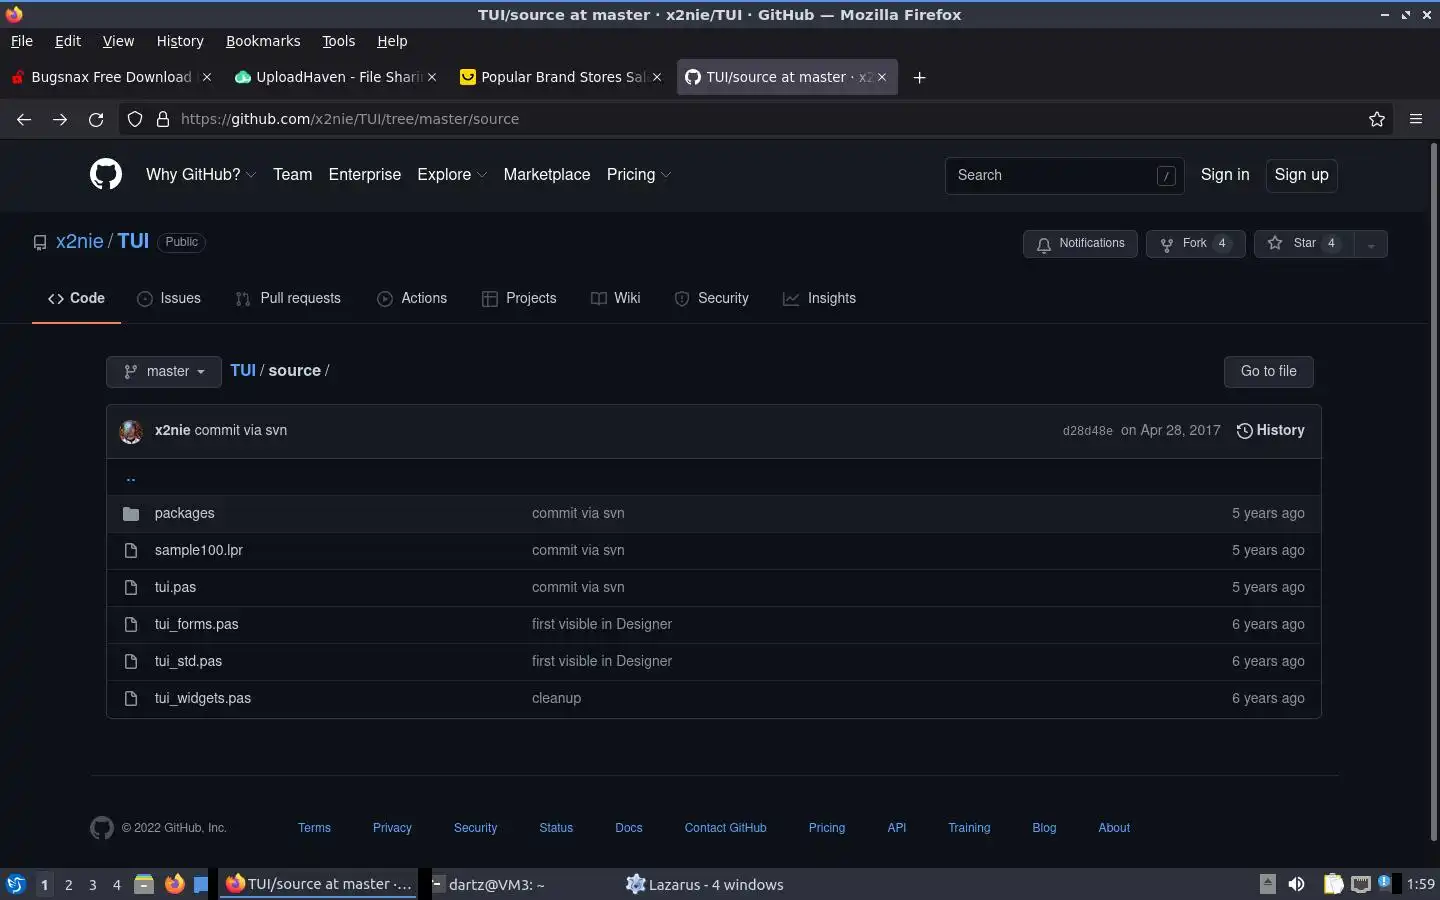The height and width of the screenshot is (900, 1440).
Task: Open commit History link
Action: 1271,430
